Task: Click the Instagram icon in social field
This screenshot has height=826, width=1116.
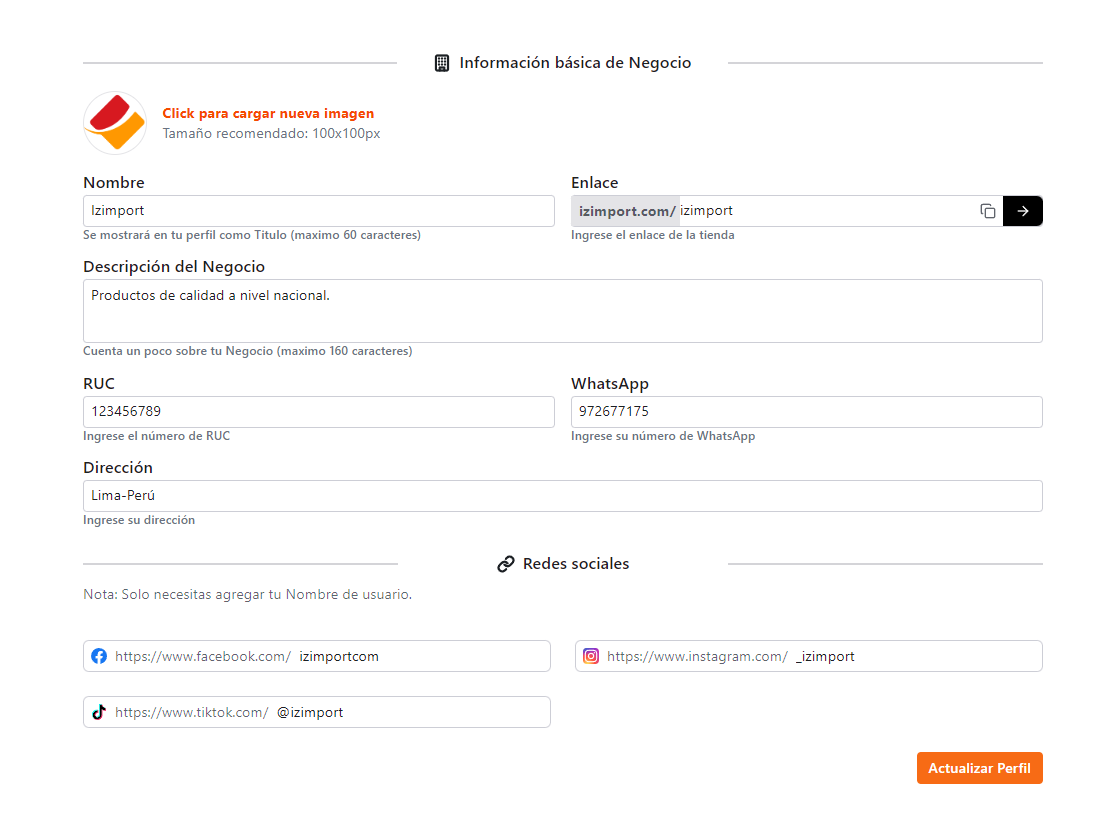Action: (x=591, y=656)
